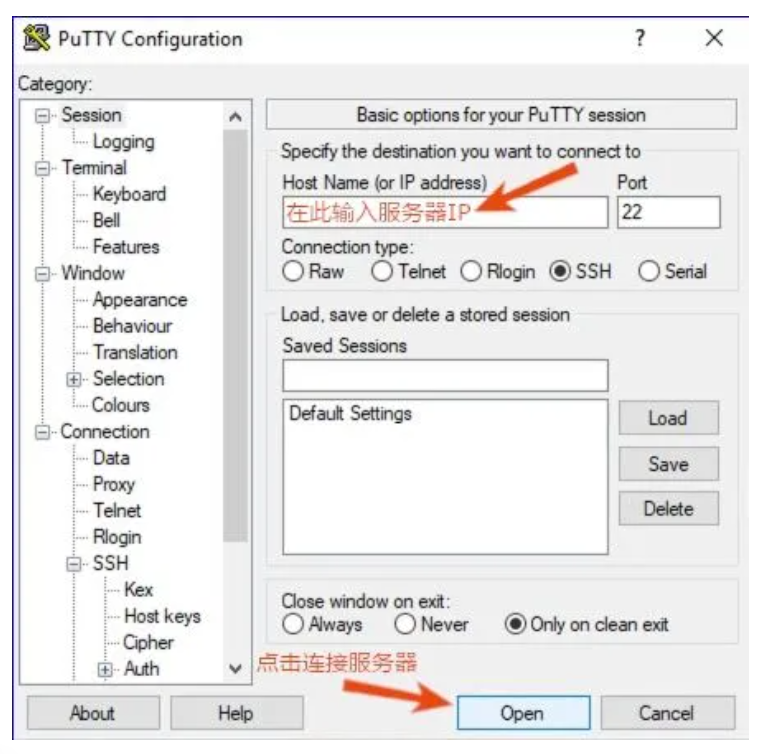Open the Window category
Image resolution: width=781 pixels, height=754 pixels.
93,273
